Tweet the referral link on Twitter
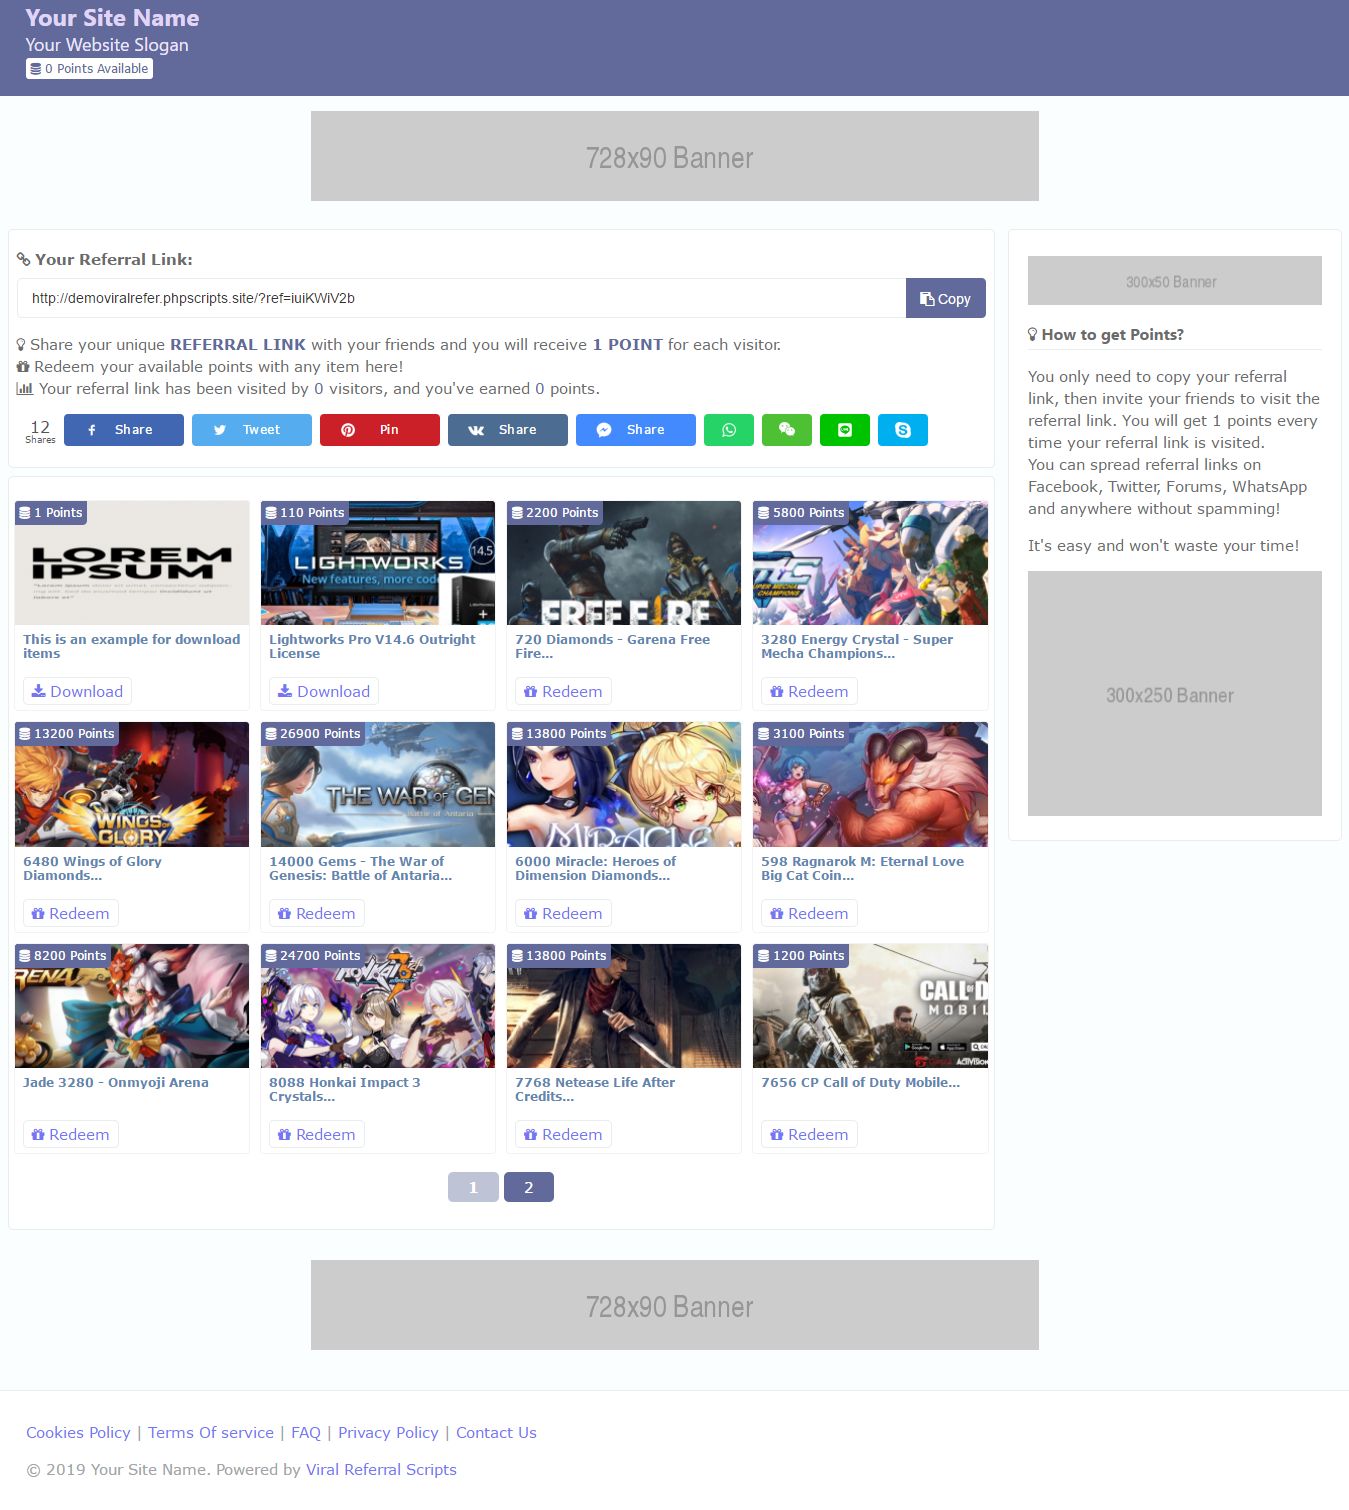 tap(252, 430)
